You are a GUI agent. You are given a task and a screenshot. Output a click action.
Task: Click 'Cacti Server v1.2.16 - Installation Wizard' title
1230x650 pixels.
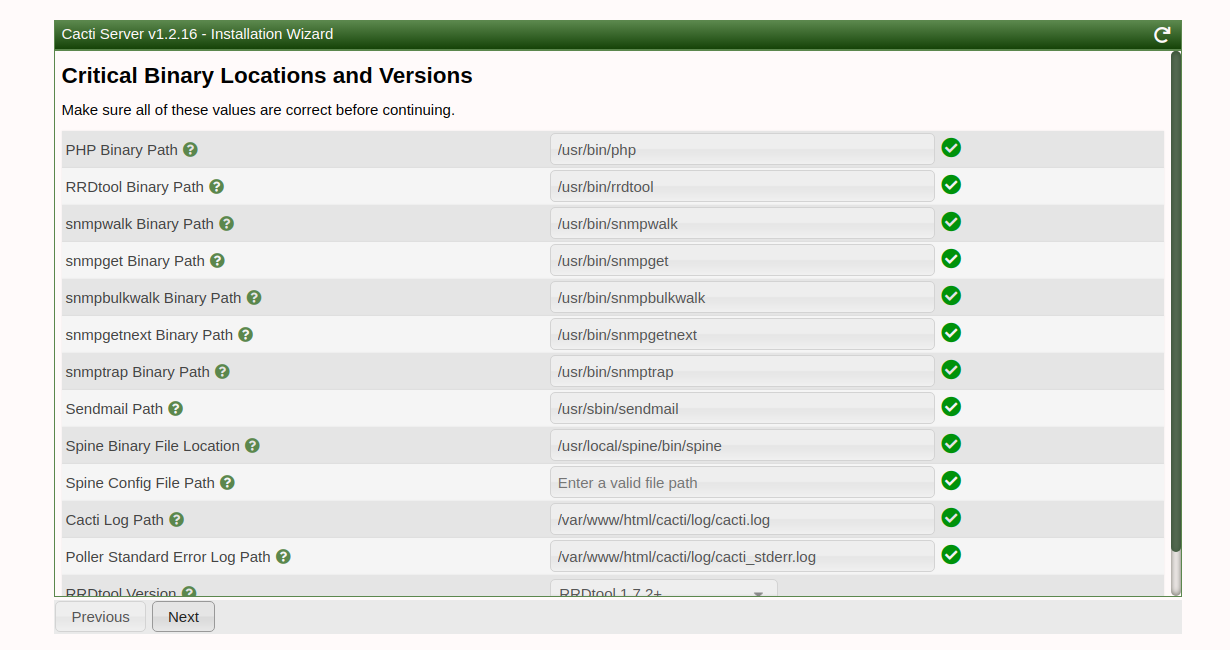click(198, 34)
